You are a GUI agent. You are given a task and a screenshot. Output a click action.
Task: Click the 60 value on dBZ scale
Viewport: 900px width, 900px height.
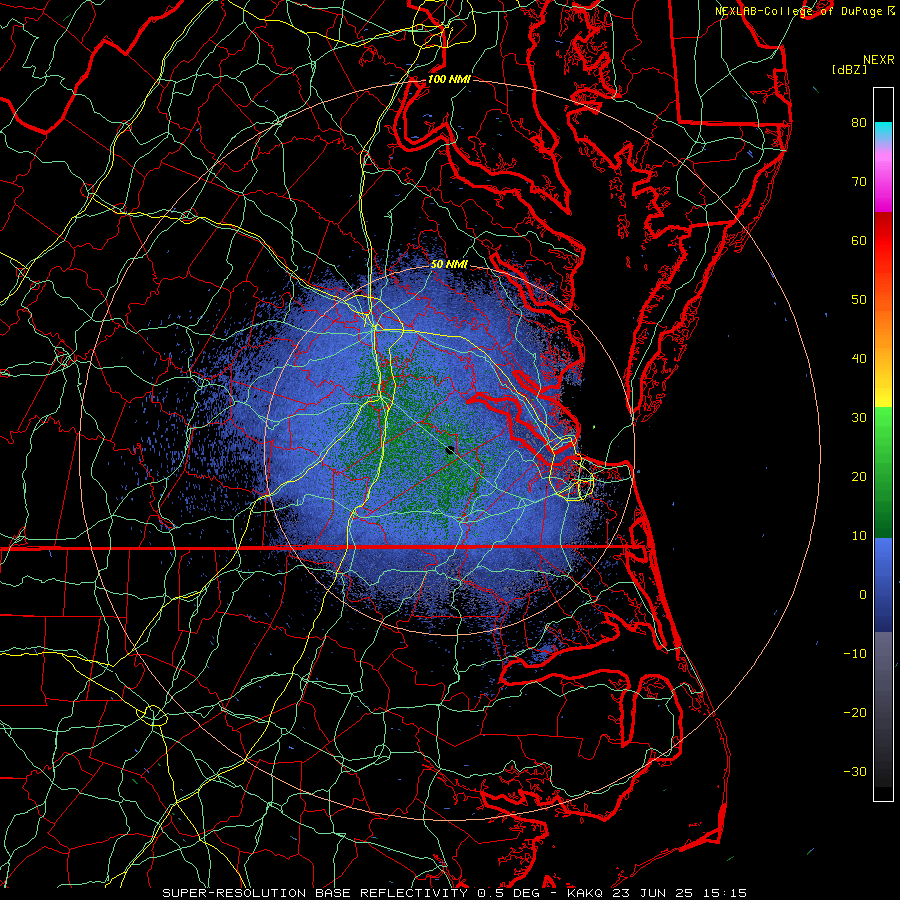[x=859, y=240]
